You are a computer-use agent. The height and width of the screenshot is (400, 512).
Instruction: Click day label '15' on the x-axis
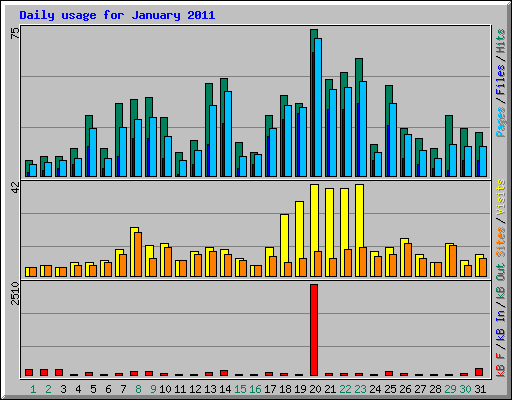[240, 389]
